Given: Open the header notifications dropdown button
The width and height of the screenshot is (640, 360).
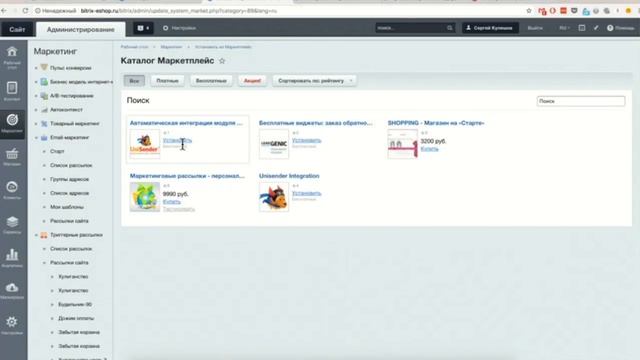Looking at the screenshot, I should 143,28.
